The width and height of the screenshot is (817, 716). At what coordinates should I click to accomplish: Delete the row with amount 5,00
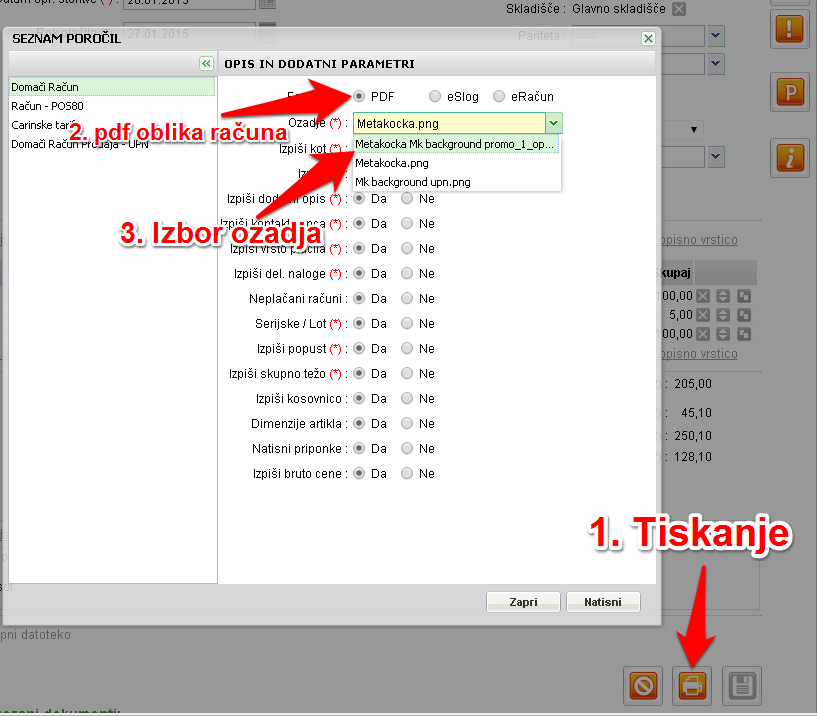[703, 315]
